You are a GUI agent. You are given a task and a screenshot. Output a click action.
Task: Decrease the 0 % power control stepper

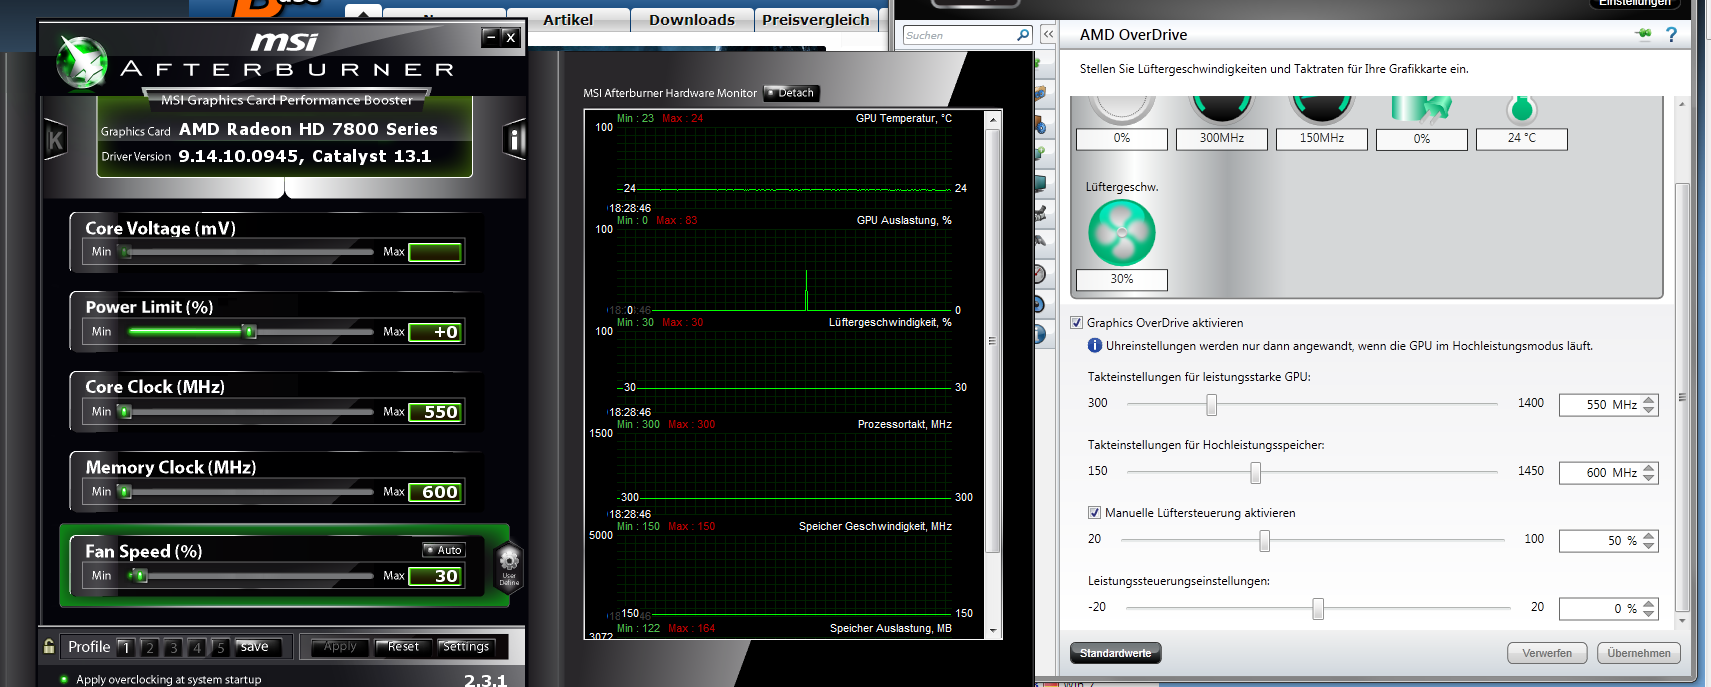point(1649,614)
